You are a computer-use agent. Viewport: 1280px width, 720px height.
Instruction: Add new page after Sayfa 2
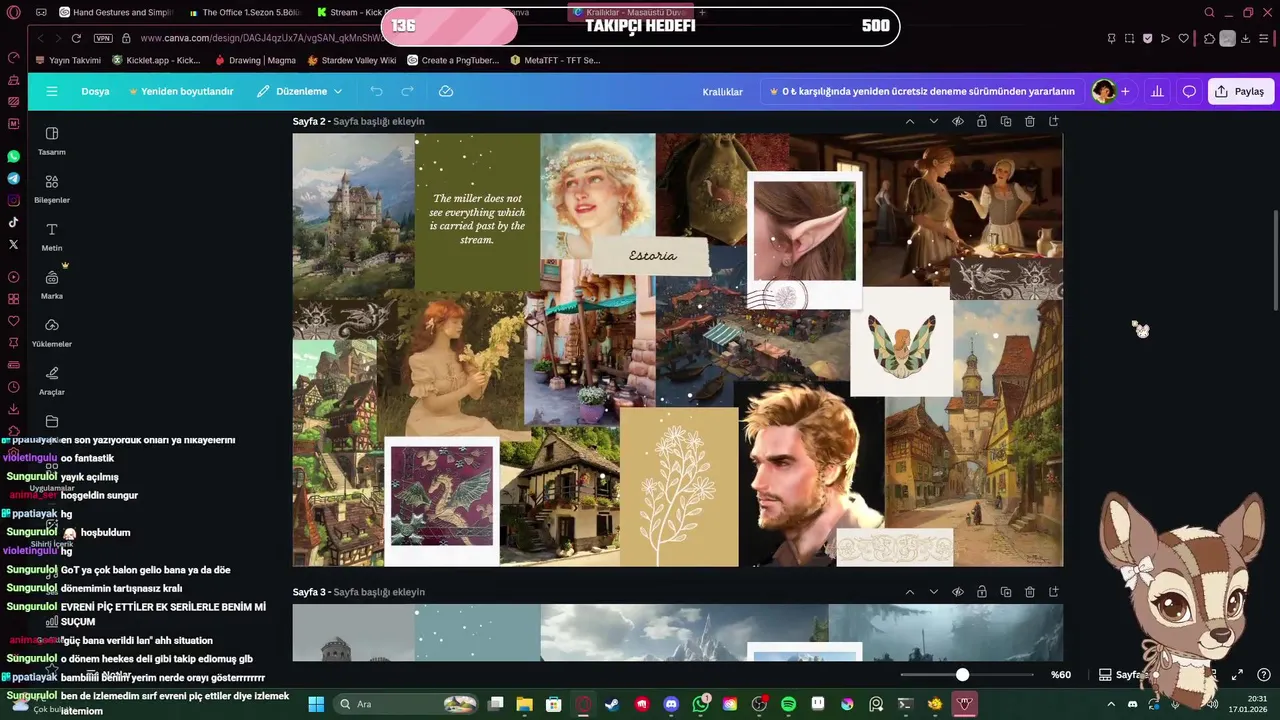click(1054, 121)
